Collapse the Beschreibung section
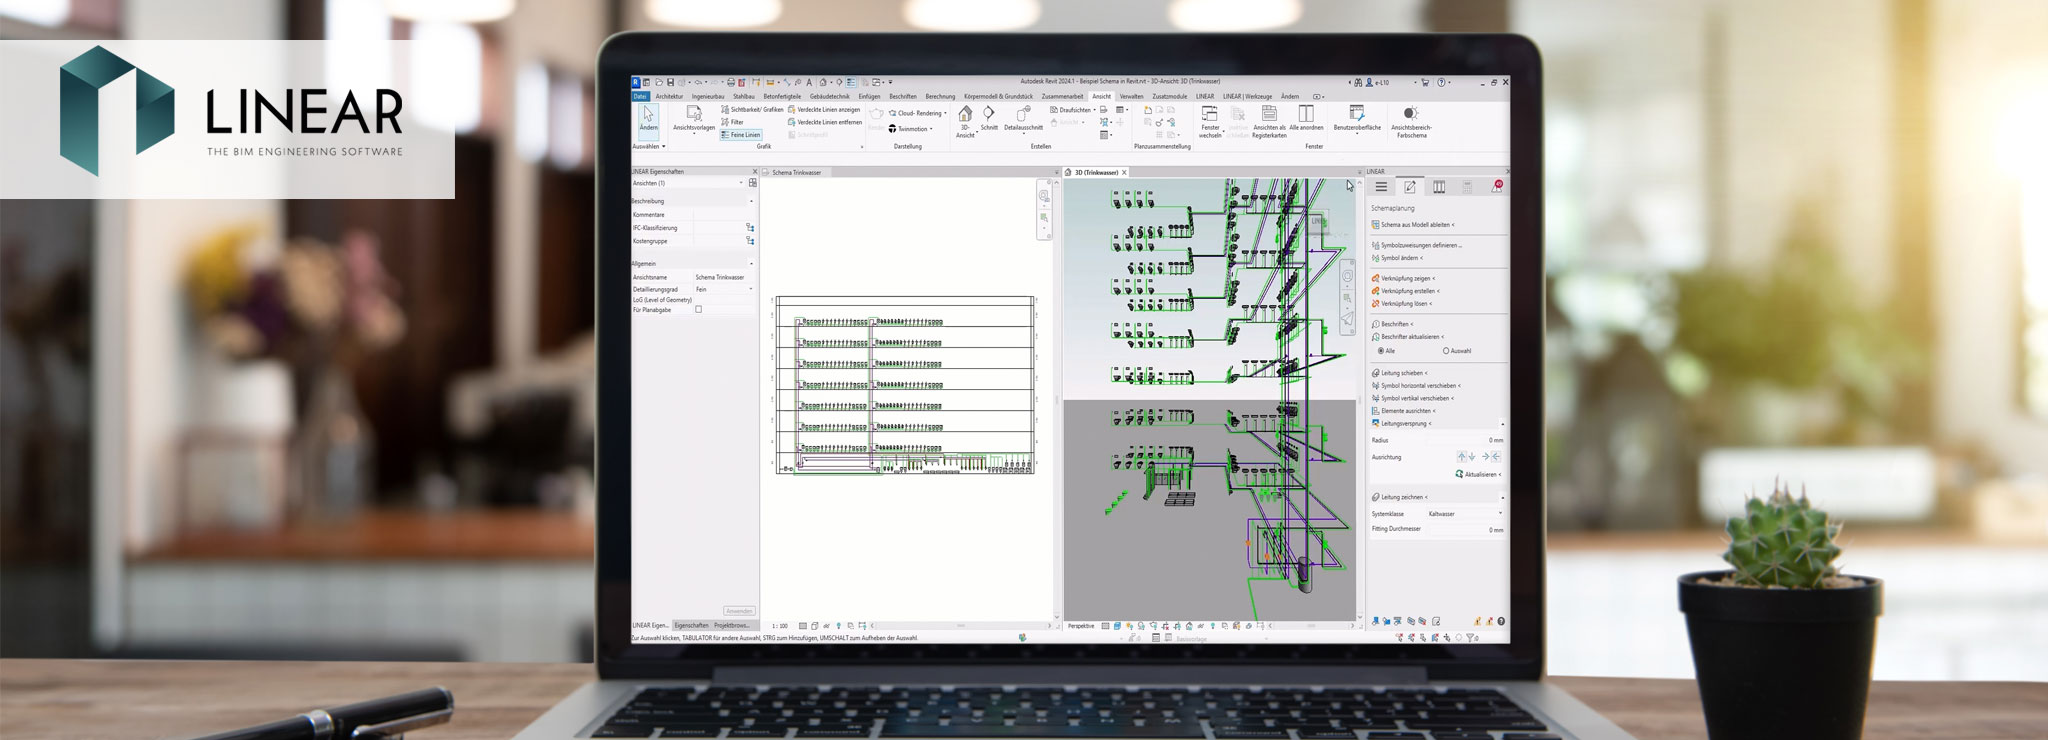The image size is (2048, 740). (751, 201)
